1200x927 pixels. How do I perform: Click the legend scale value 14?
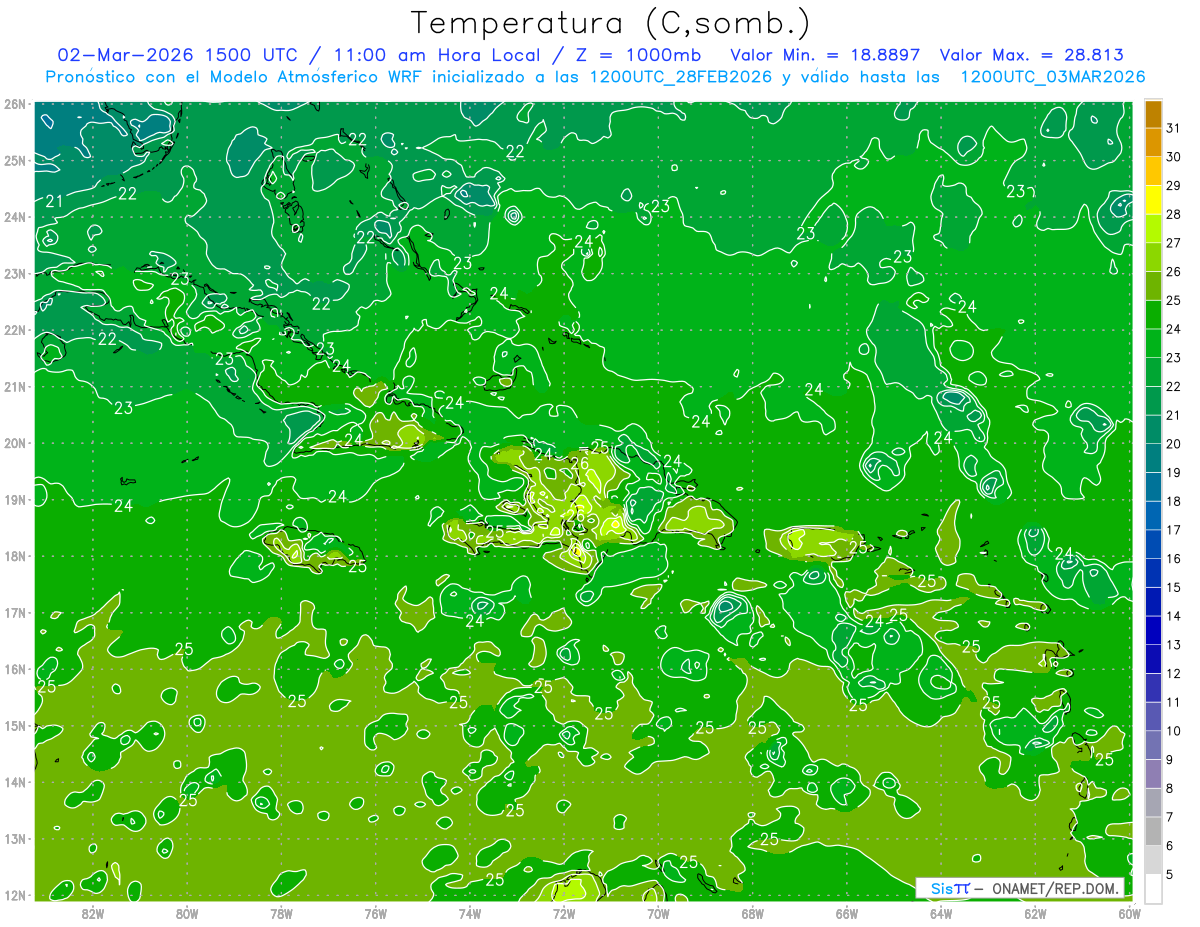(1174, 615)
